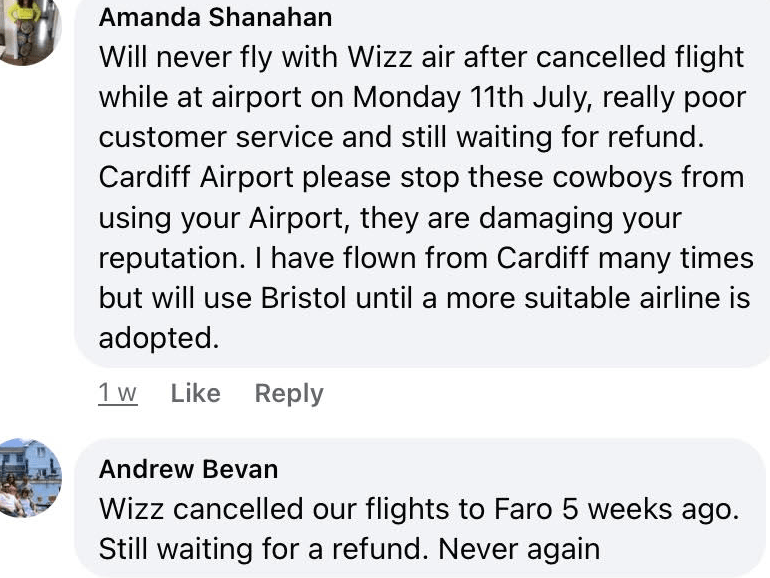
Task: Click "Cardiff Airport" in Amanda's comment
Action: pos(196,177)
